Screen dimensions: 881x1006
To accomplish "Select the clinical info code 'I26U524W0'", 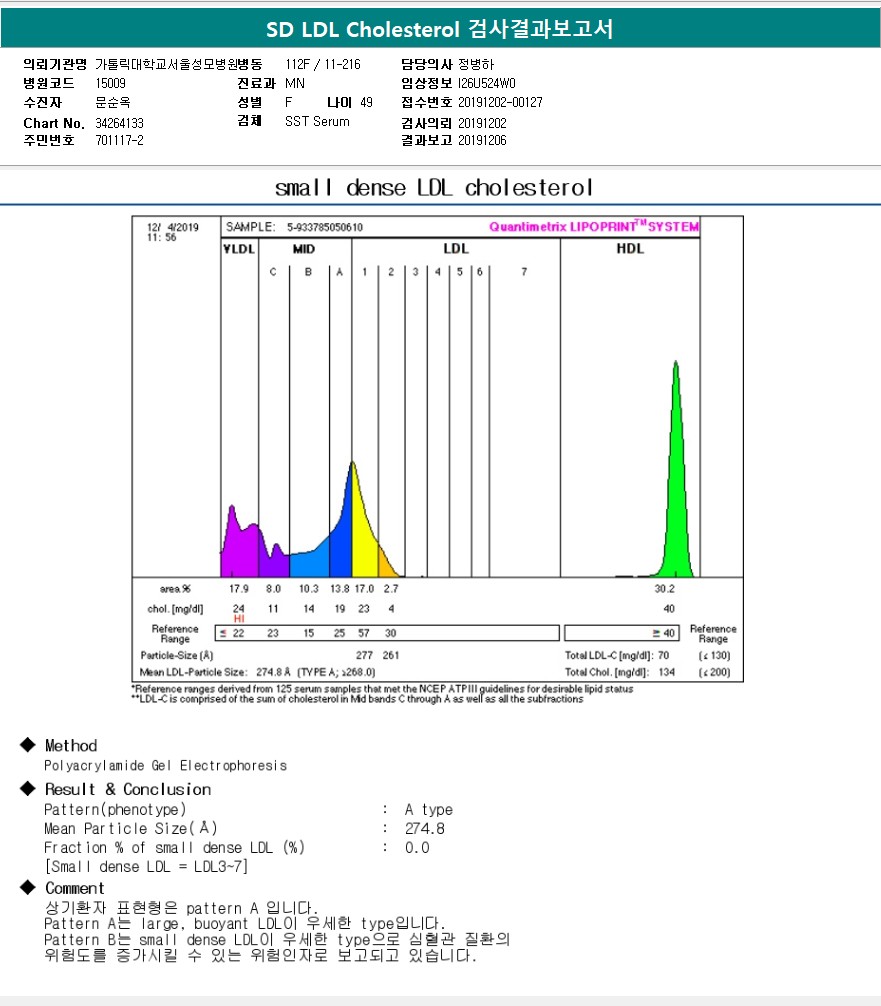I will tap(486, 83).
